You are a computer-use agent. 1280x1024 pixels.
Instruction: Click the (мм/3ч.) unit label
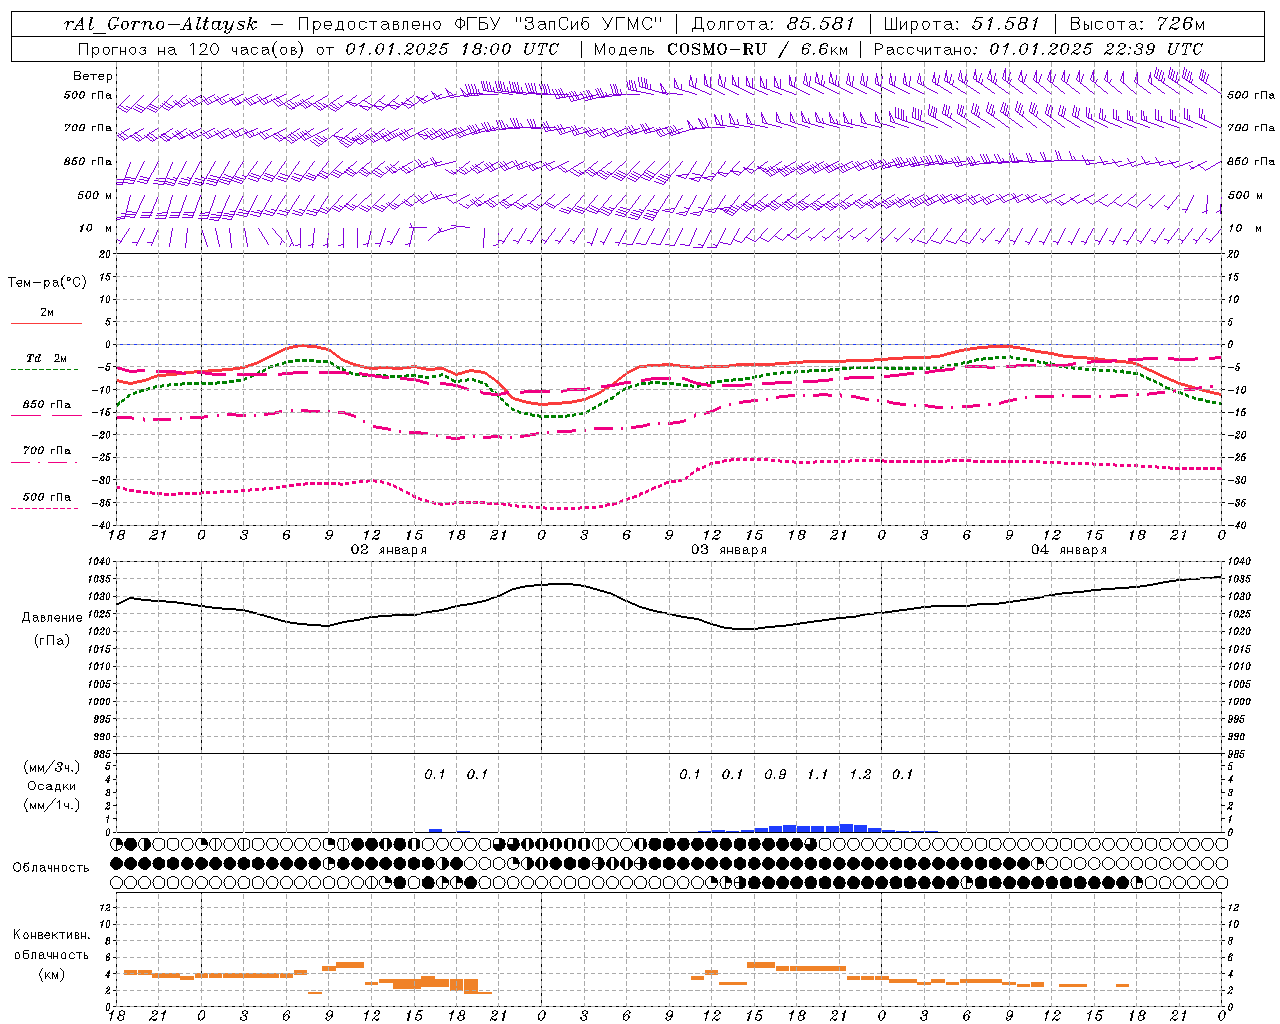click(52, 767)
